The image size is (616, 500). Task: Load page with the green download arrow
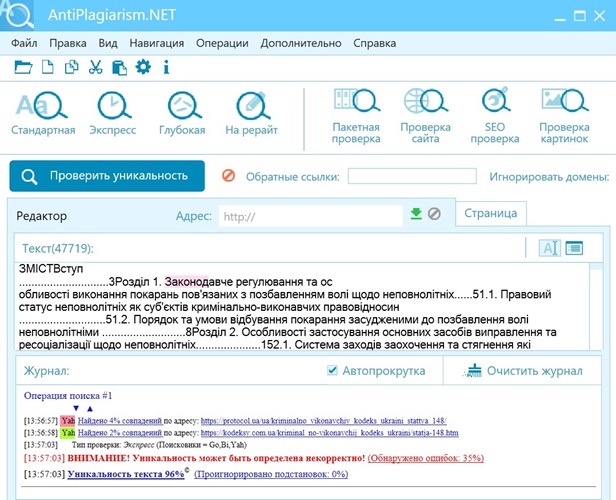point(416,214)
